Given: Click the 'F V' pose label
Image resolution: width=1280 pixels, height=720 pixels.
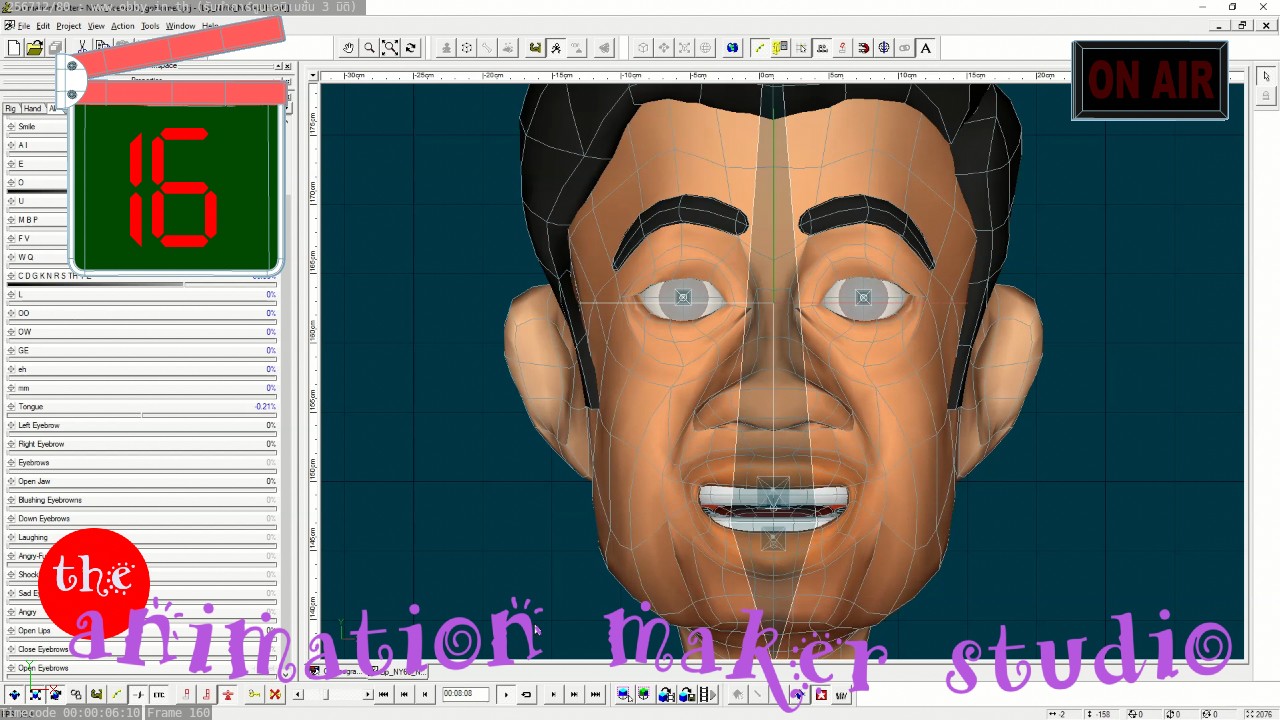Looking at the screenshot, I should pos(24,239).
